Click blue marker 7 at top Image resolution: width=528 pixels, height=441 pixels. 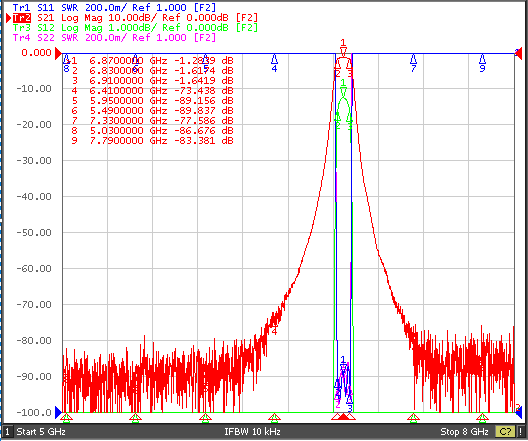pos(414,63)
